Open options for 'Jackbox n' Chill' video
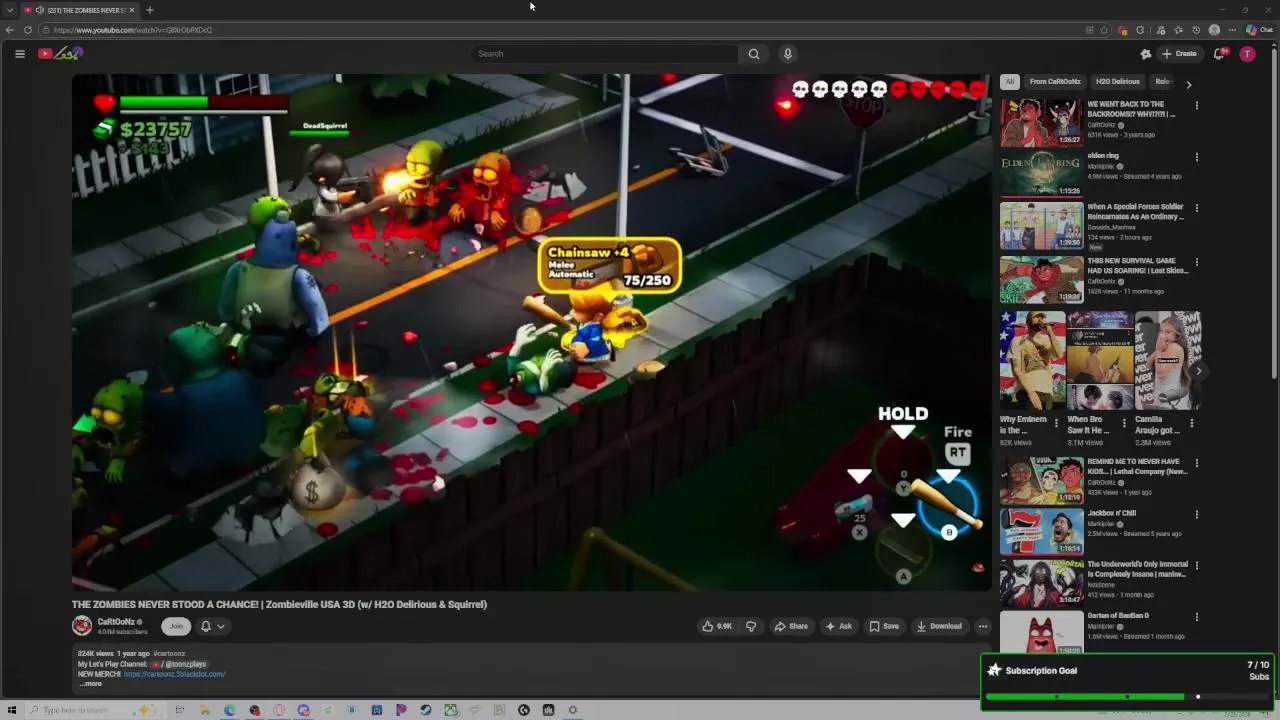The height and width of the screenshot is (720, 1280). point(1196,514)
